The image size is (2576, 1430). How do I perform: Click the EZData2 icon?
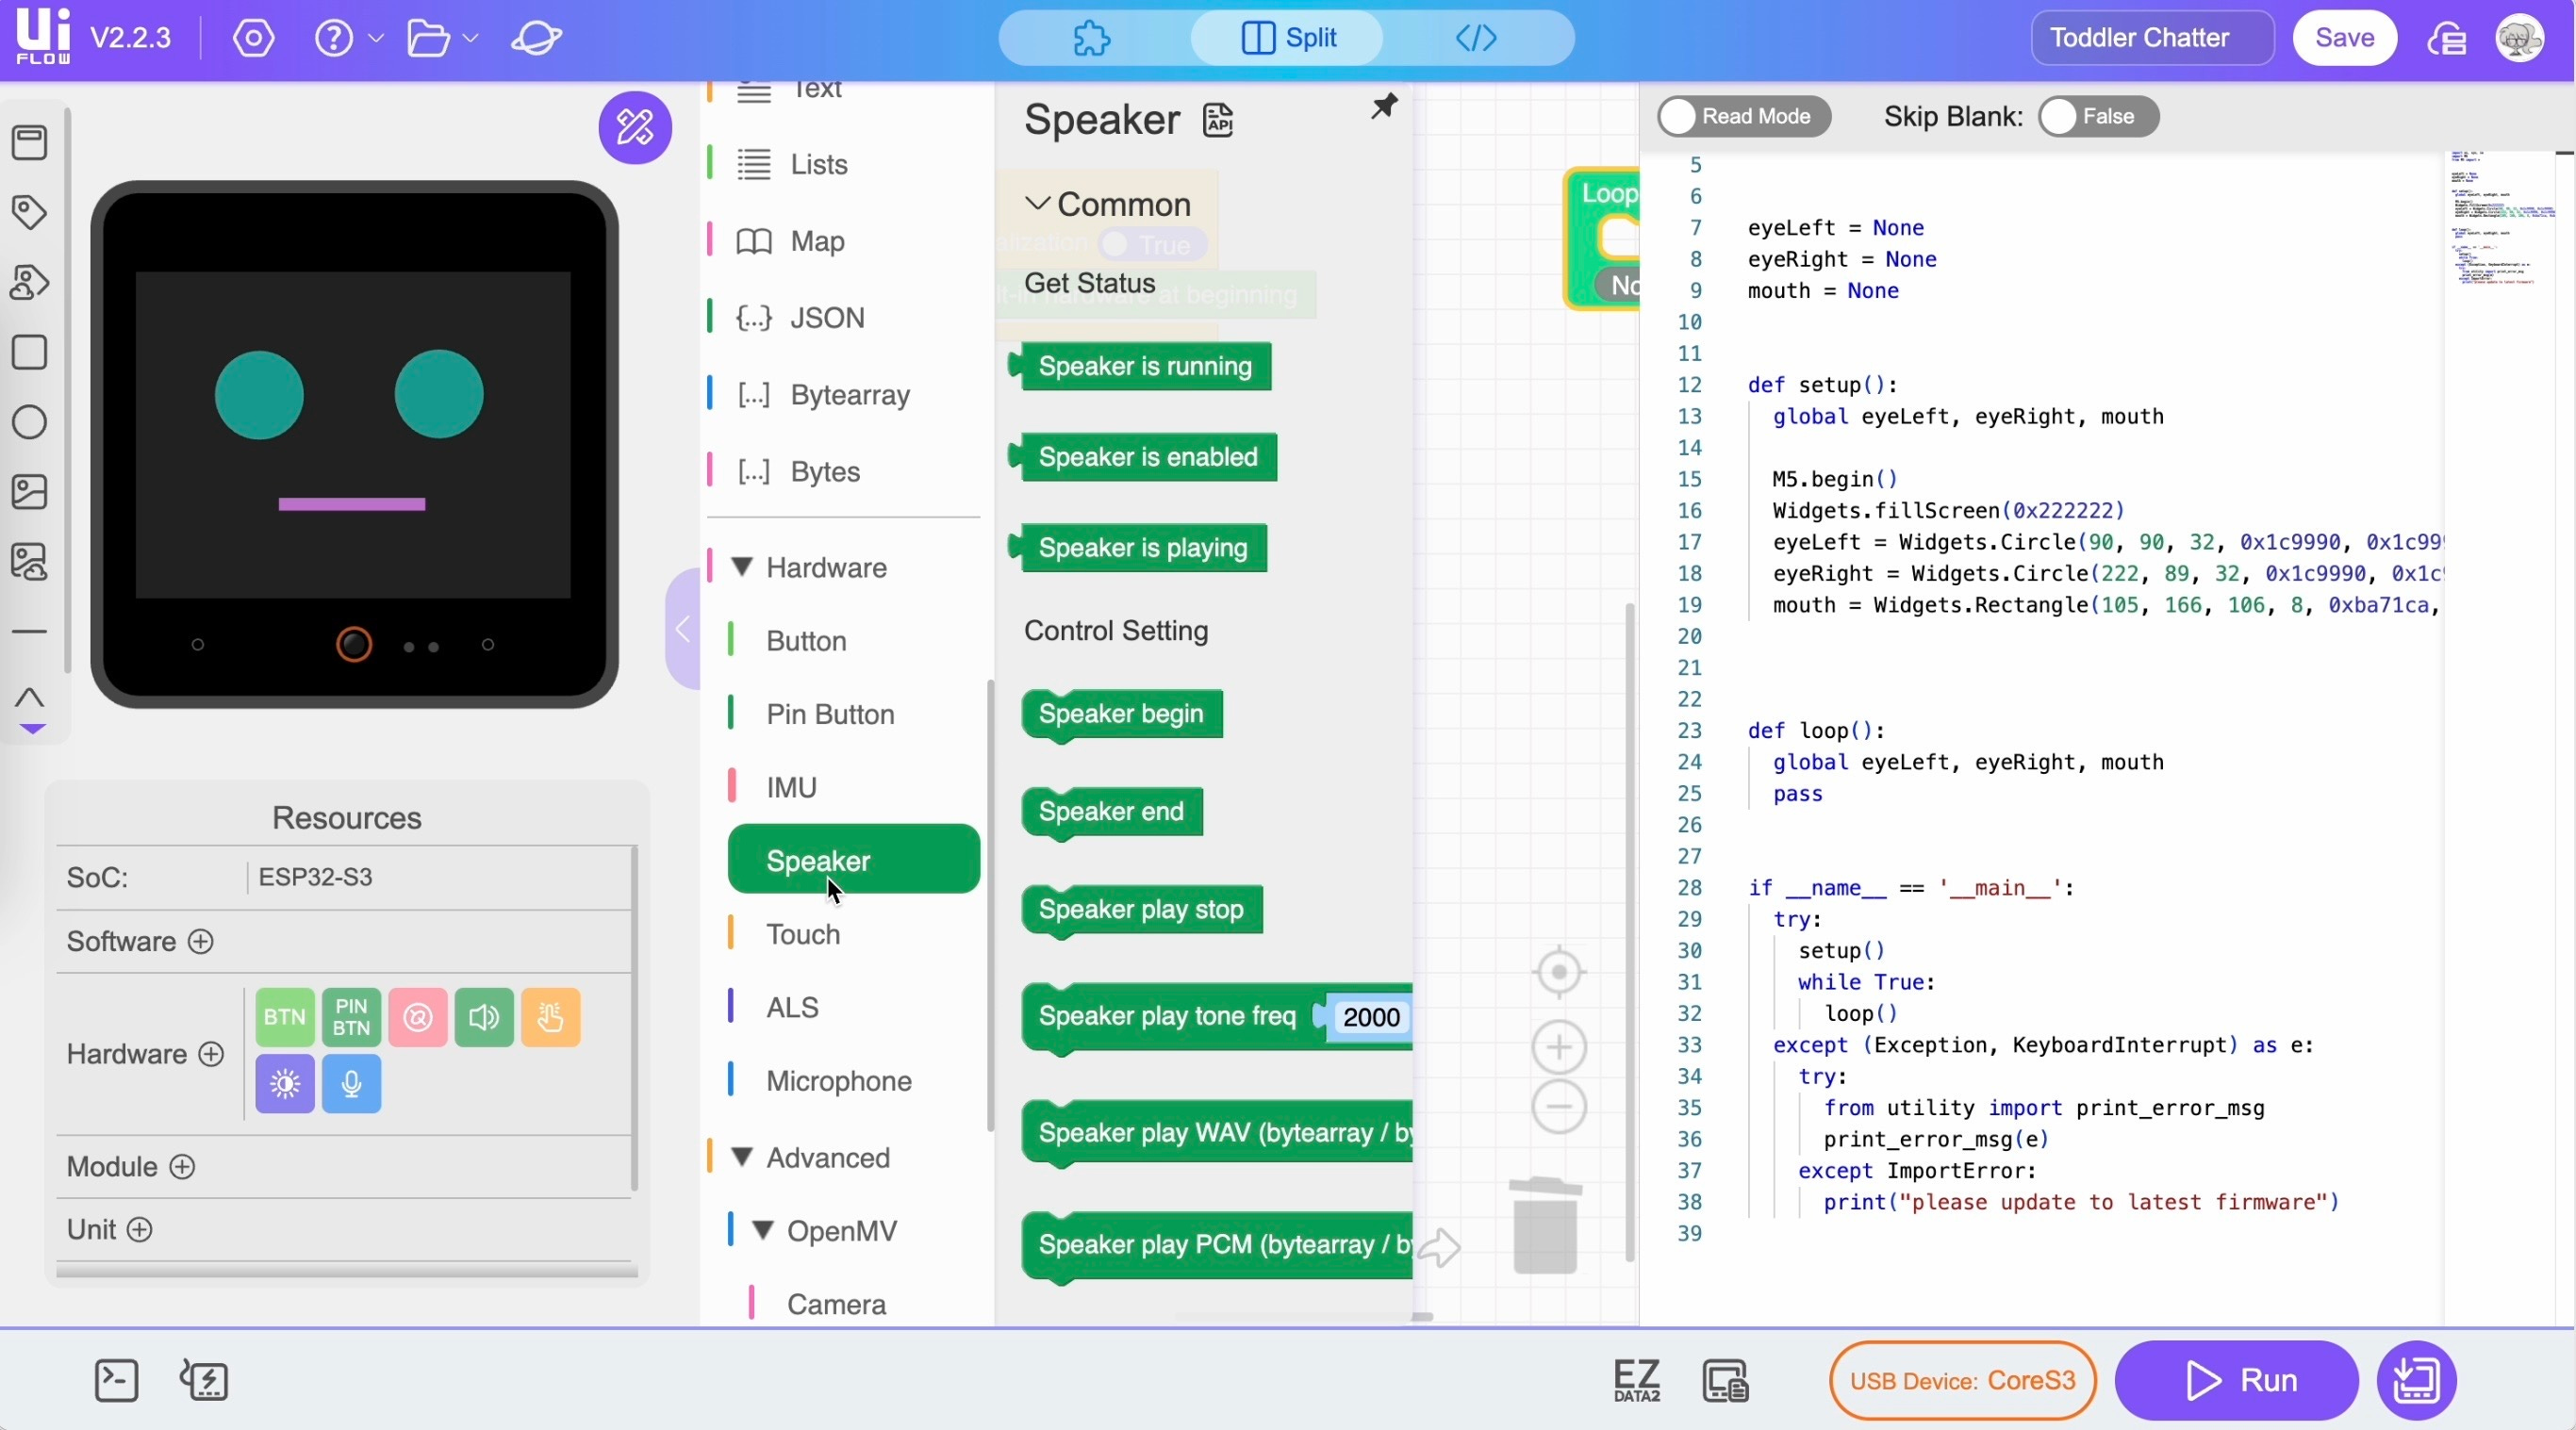point(1636,1381)
